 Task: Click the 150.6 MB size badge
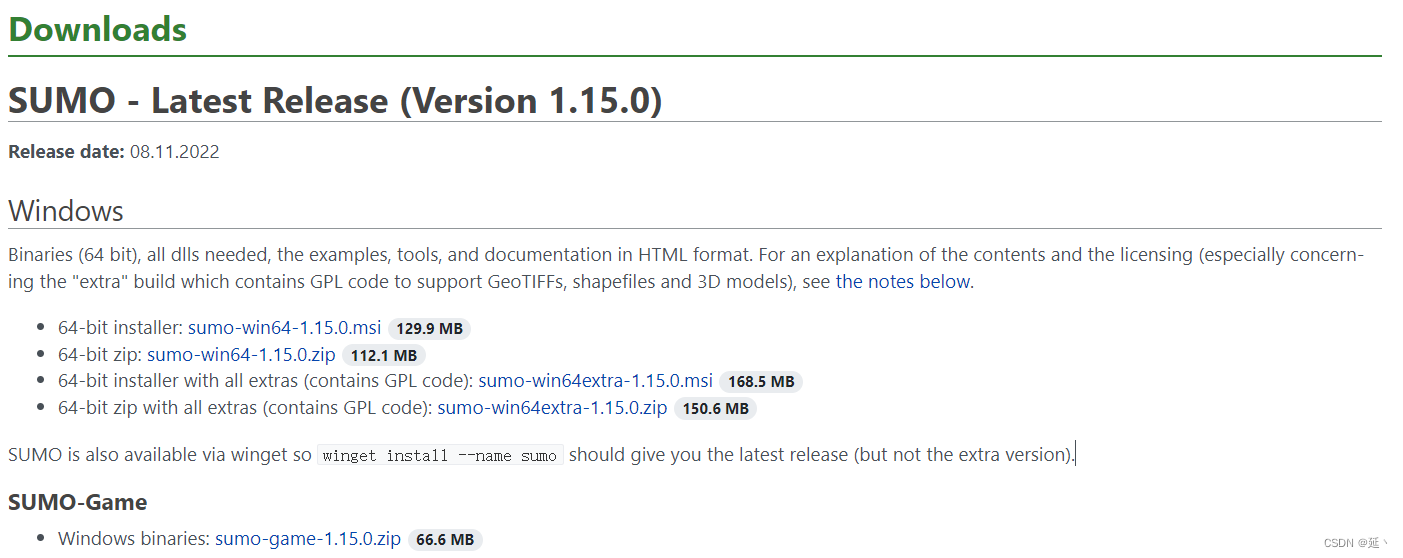point(715,408)
